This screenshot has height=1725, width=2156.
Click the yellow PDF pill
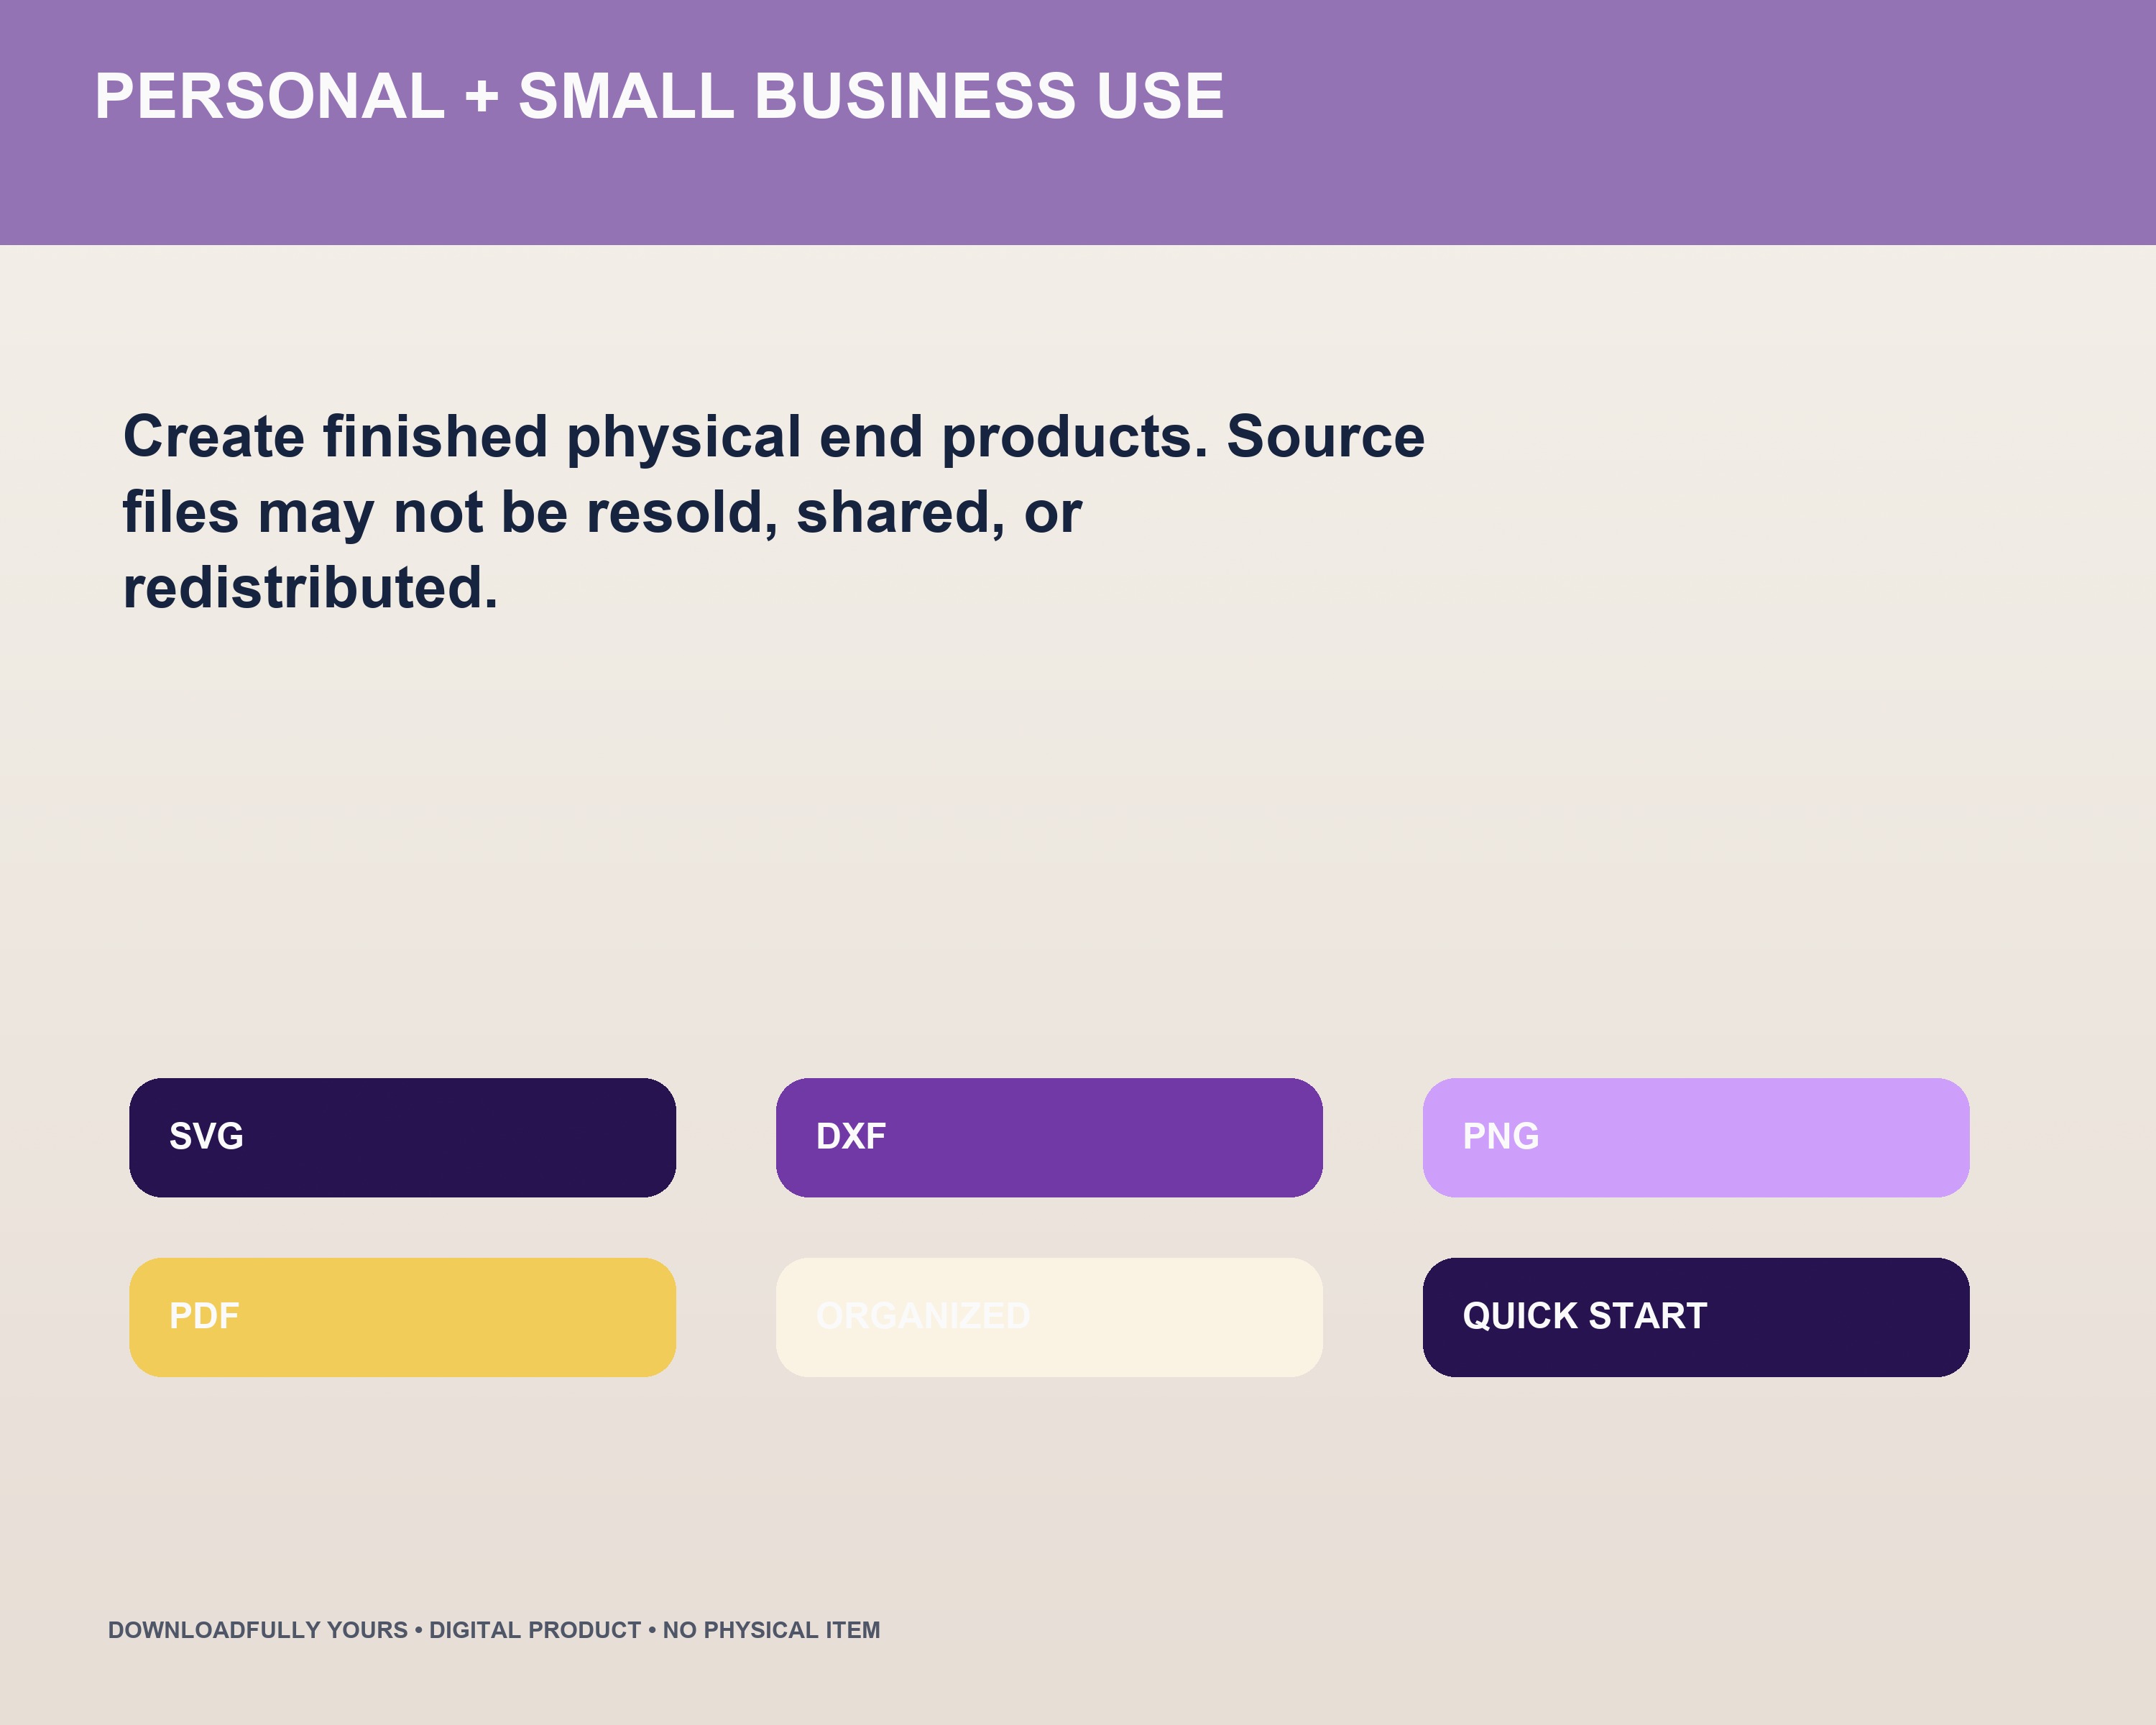point(402,1317)
